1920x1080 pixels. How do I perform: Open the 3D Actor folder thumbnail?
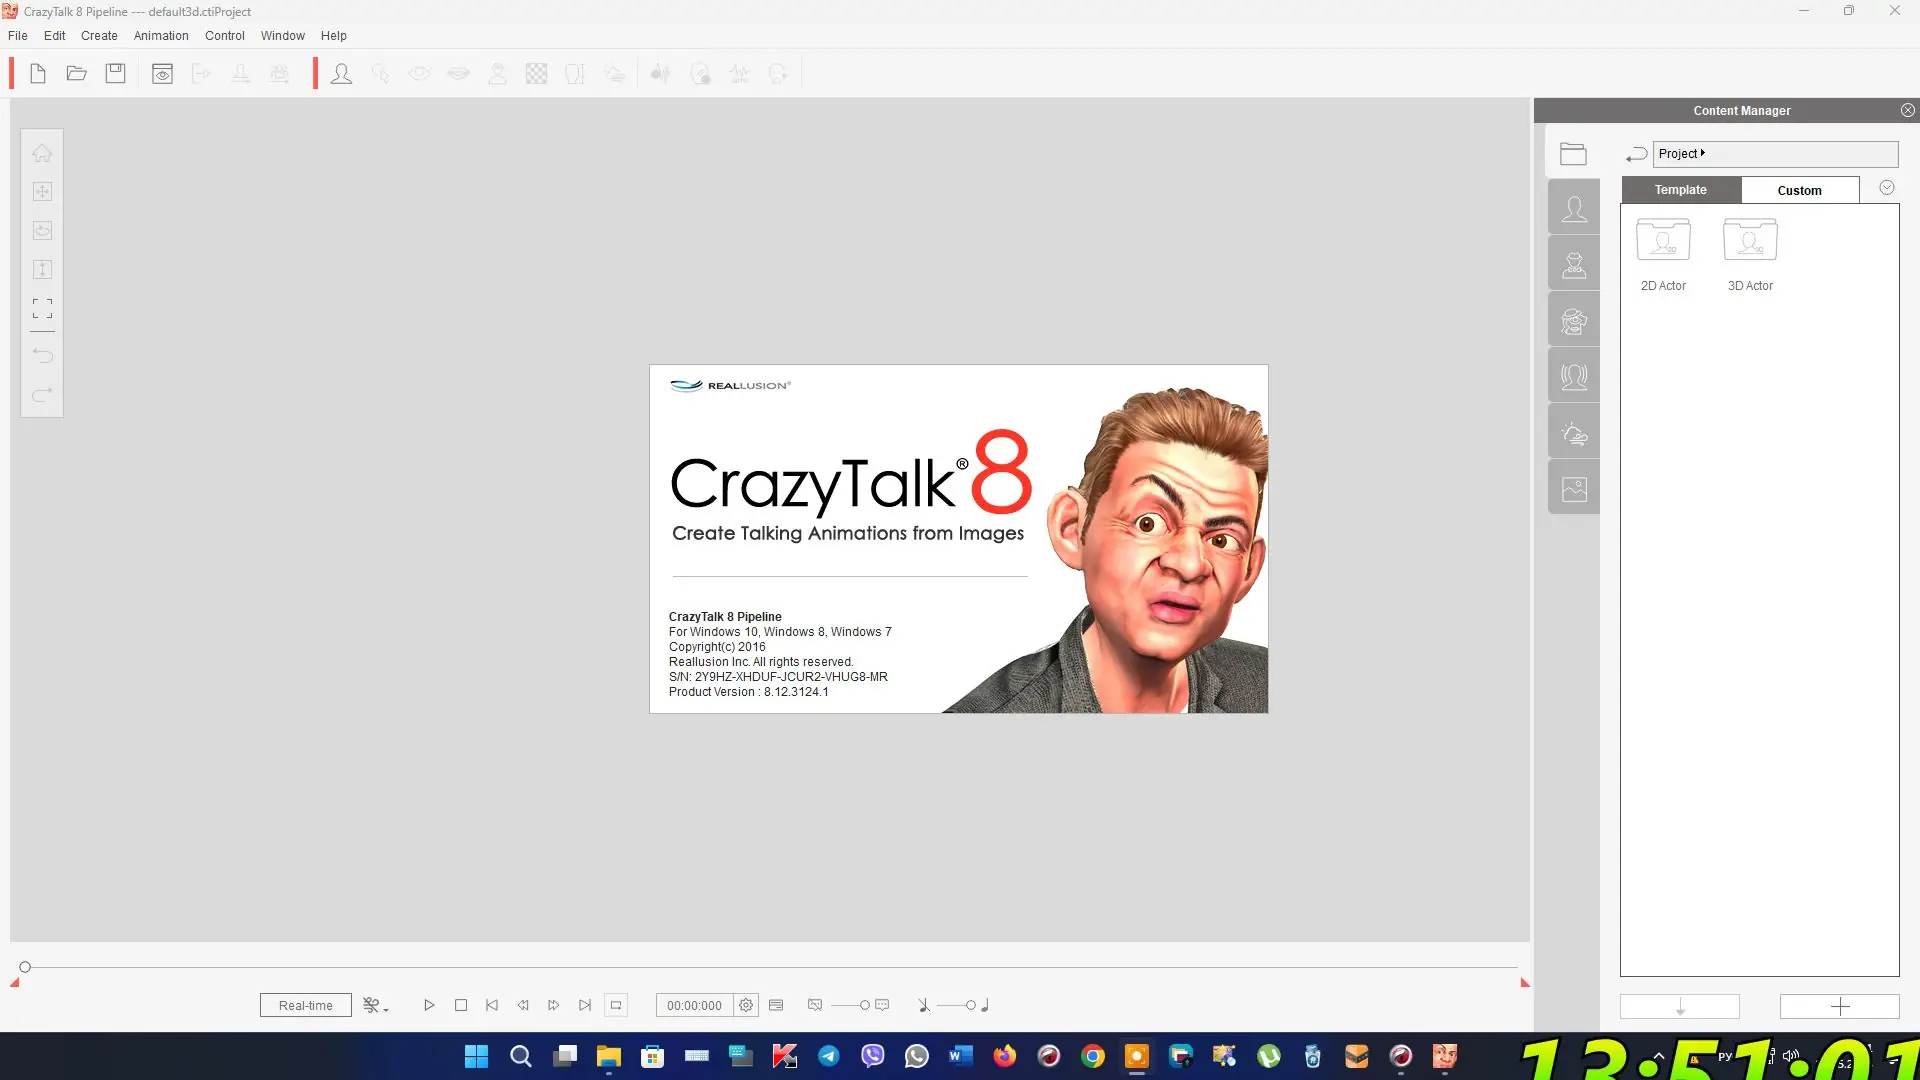pos(1750,240)
